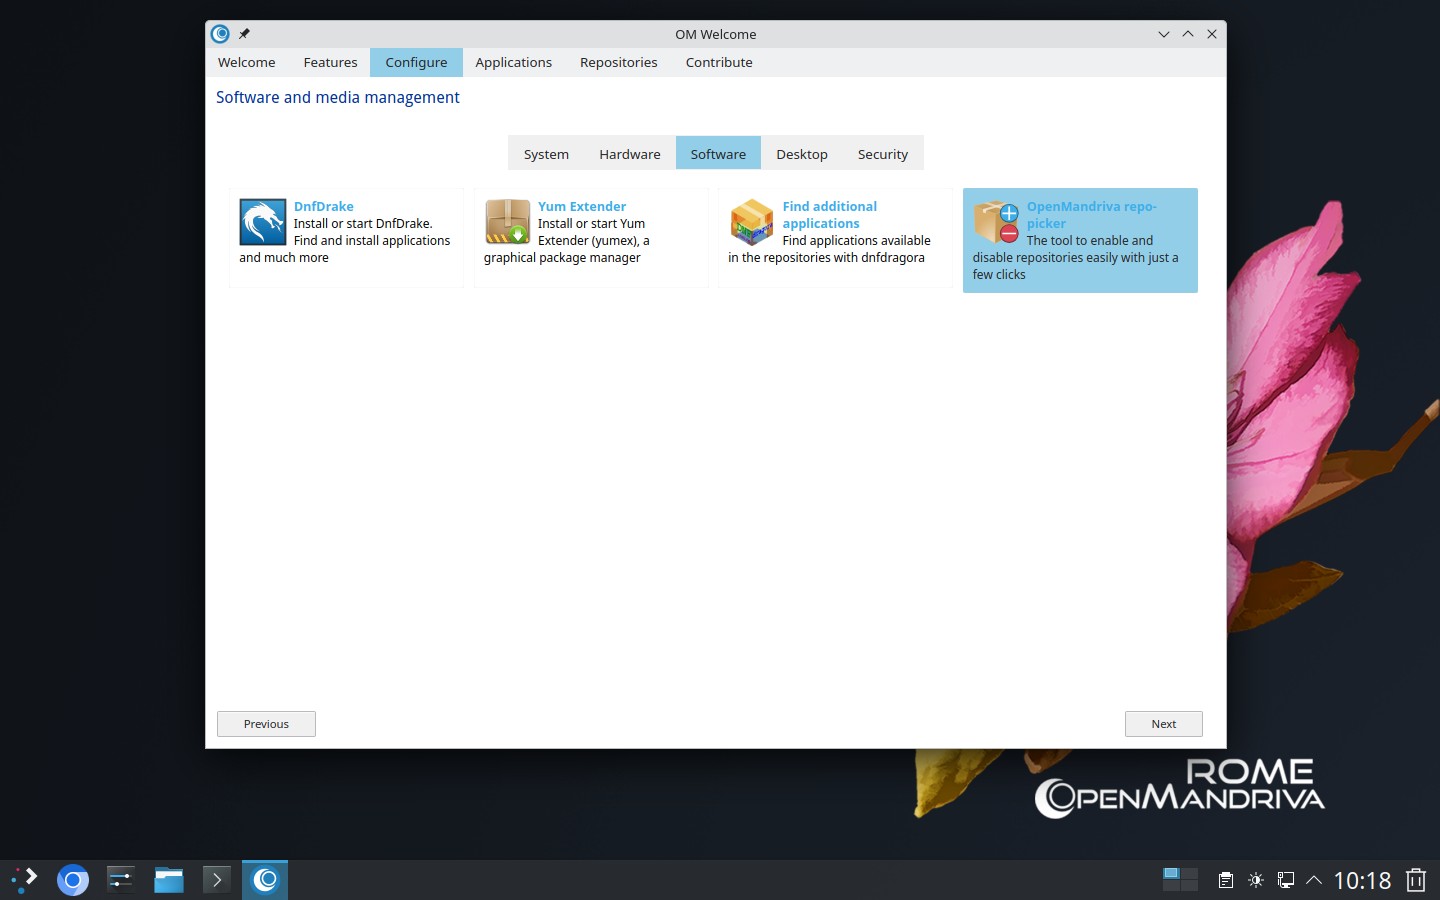
Task: Click the Find additional applications box icon
Action: [752, 222]
